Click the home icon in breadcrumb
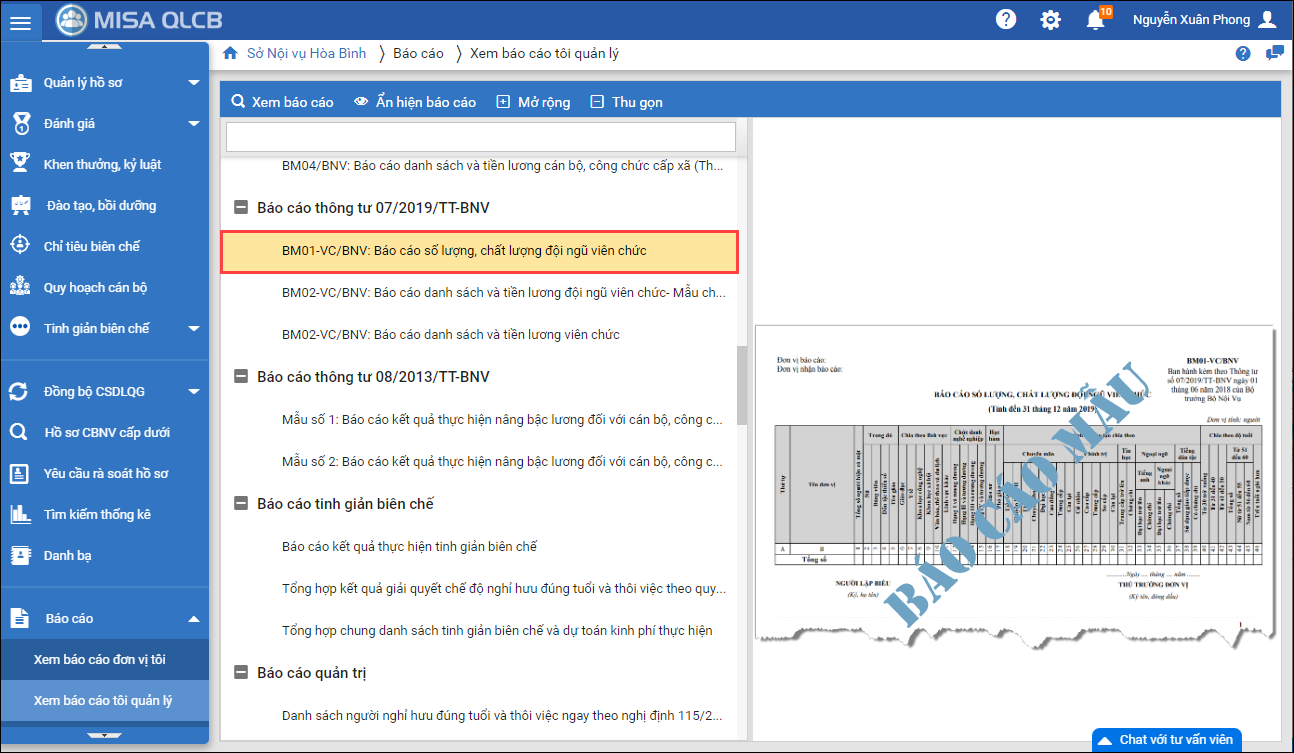1294x753 pixels. (x=230, y=53)
